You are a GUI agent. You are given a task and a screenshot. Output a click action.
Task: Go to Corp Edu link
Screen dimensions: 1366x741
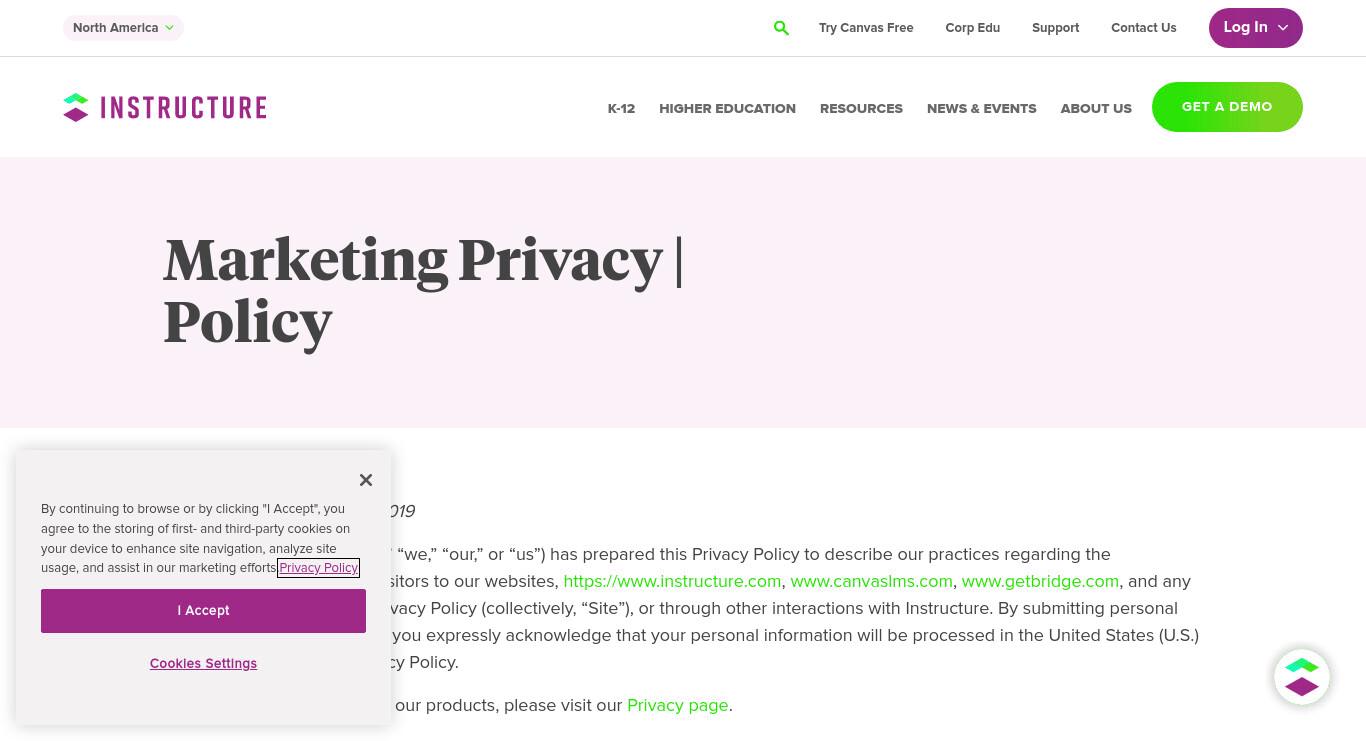coord(972,28)
